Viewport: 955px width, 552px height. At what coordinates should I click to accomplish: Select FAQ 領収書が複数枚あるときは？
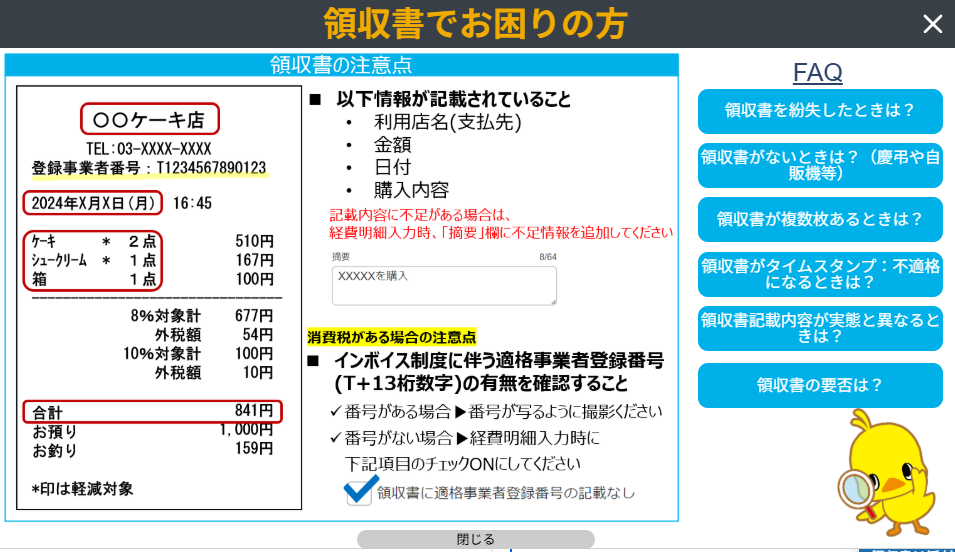[x=820, y=219]
